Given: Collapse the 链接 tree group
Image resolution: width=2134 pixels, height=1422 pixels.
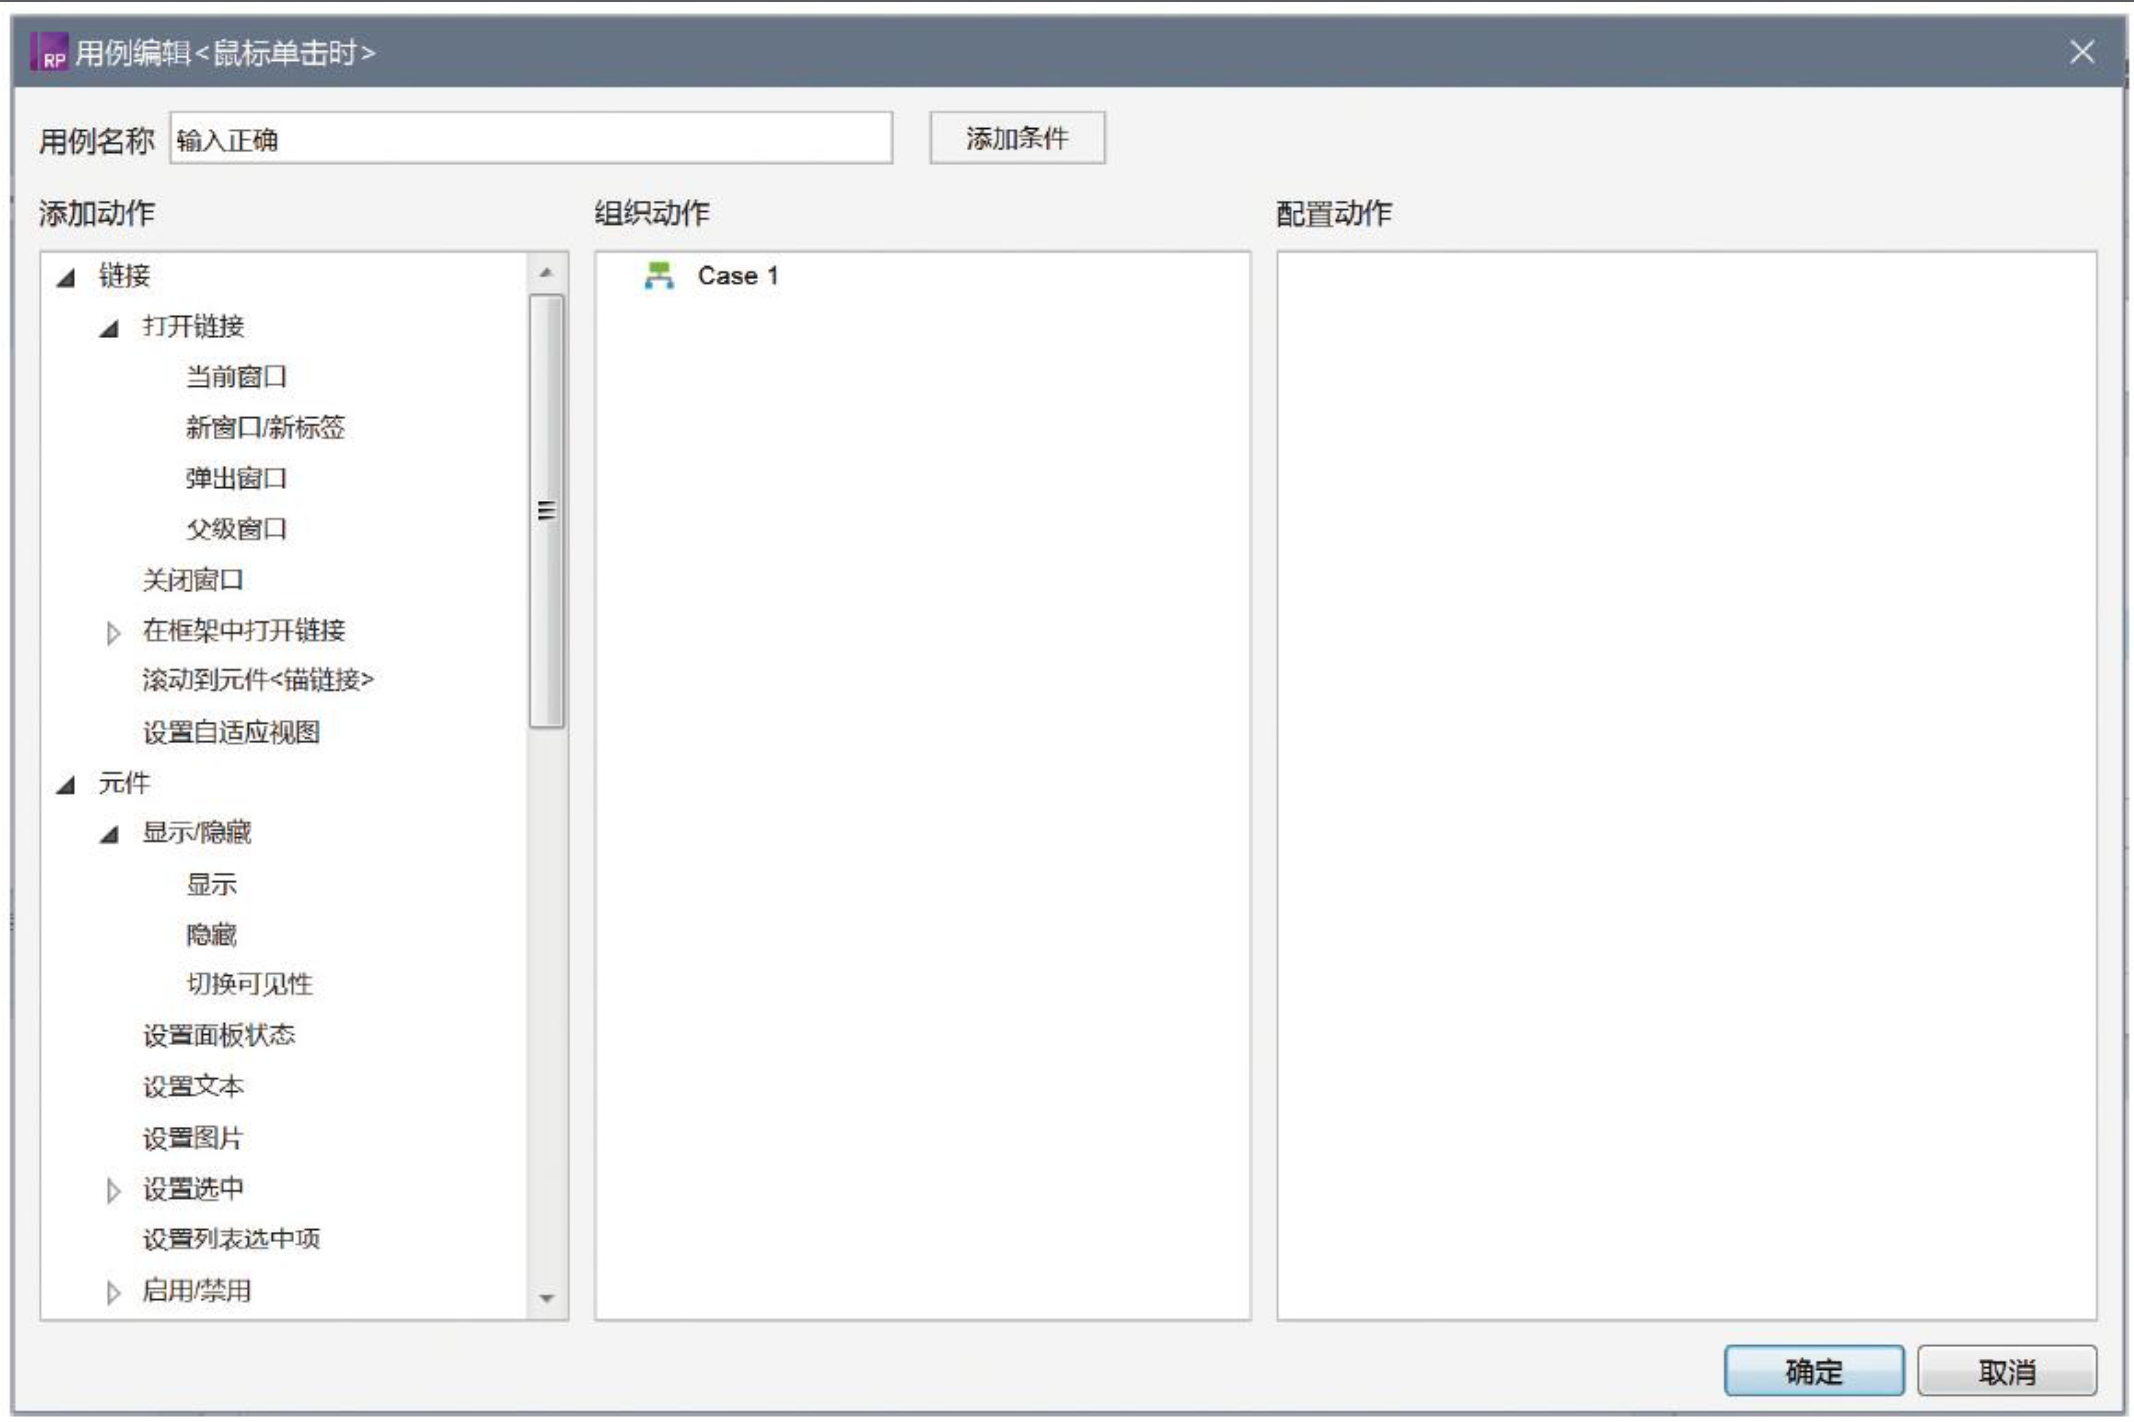Looking at the screenshot, I should click(x=66, y=277).
